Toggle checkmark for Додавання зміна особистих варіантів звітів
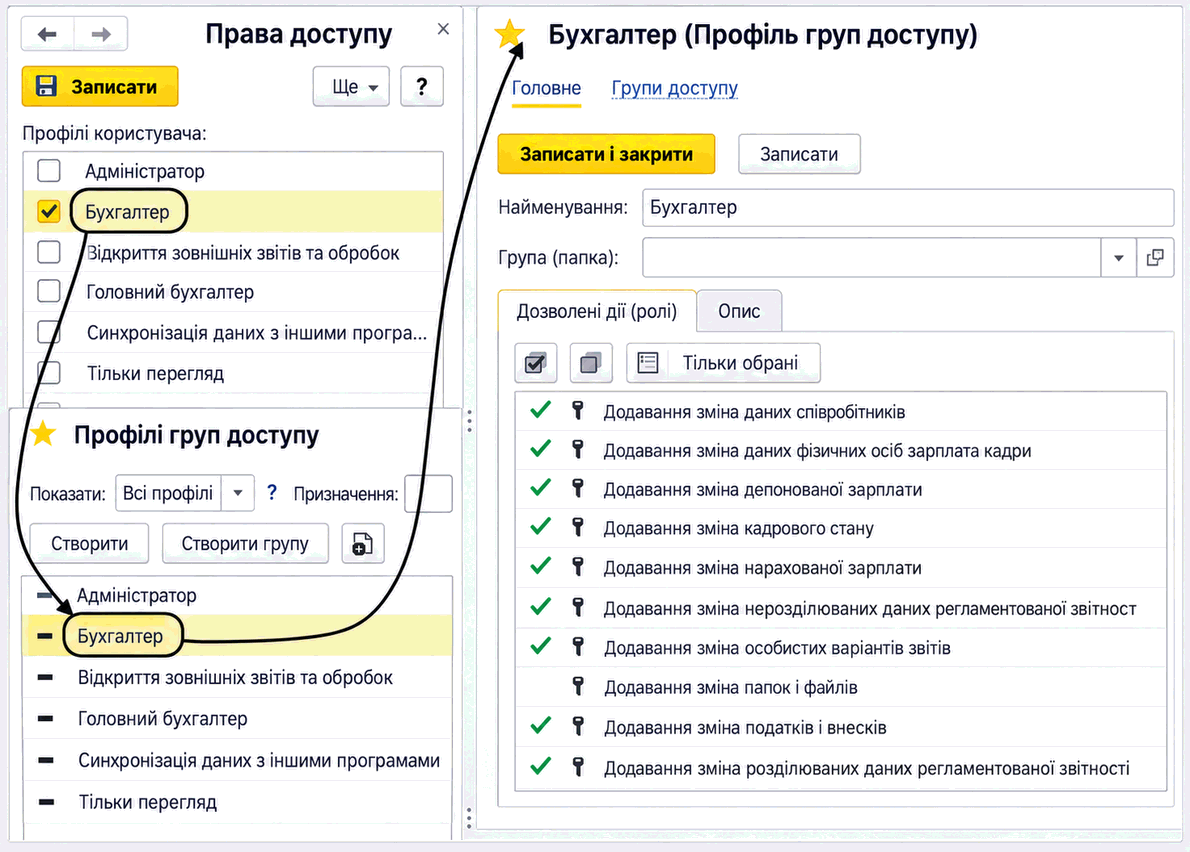1190x852 pixels. [x=540, y=646]
